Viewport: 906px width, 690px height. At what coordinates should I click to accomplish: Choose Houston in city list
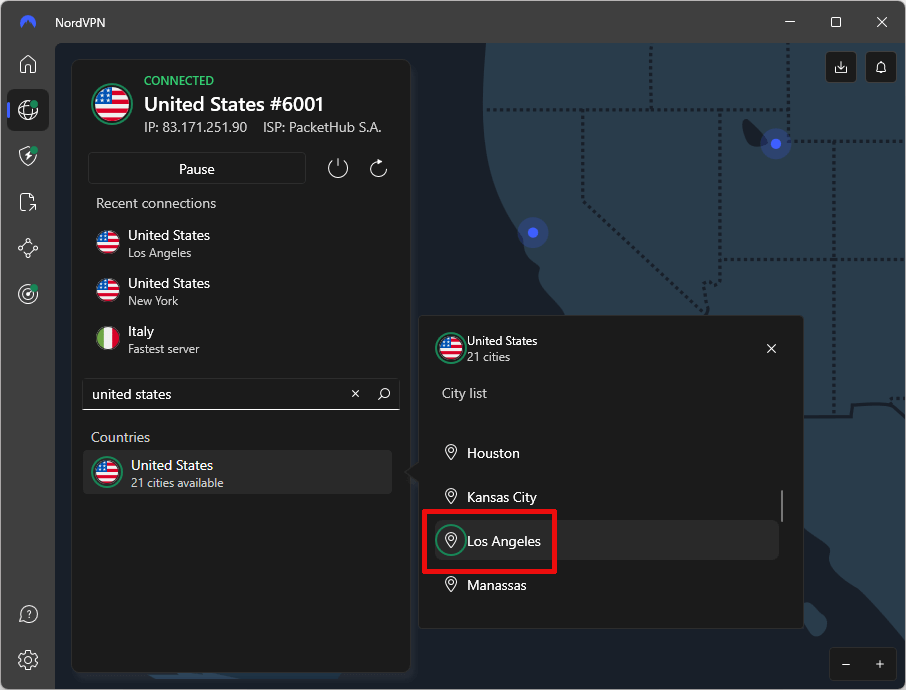tap(606, 452)
